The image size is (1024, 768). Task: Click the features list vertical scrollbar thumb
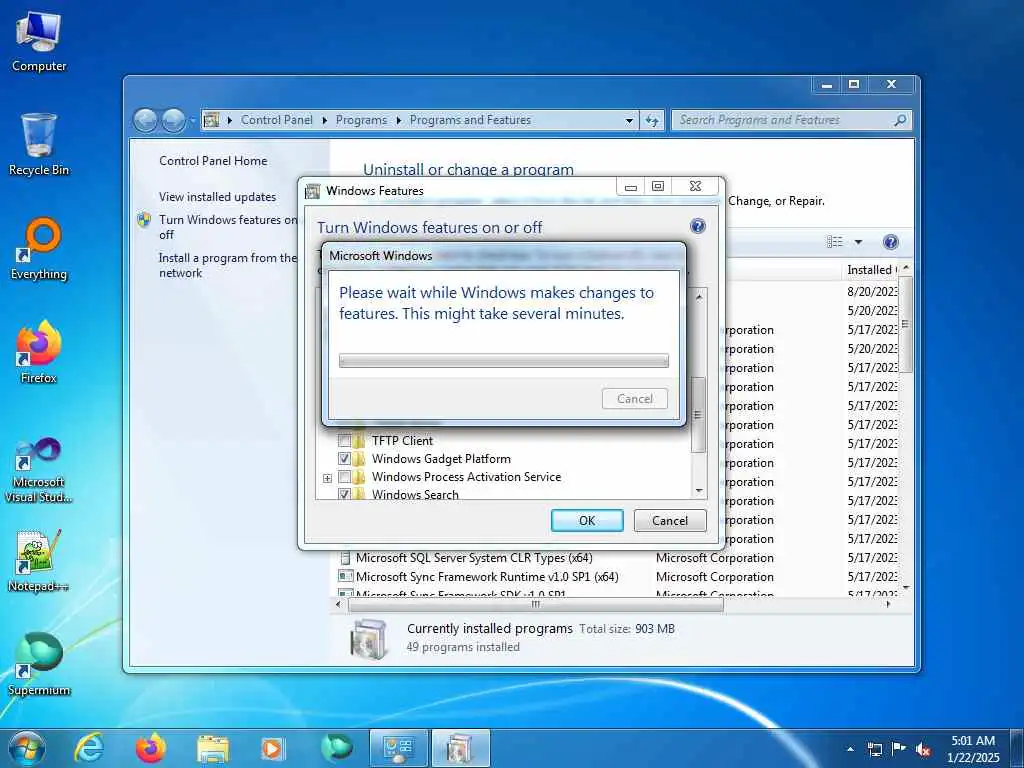click(698, 414)
